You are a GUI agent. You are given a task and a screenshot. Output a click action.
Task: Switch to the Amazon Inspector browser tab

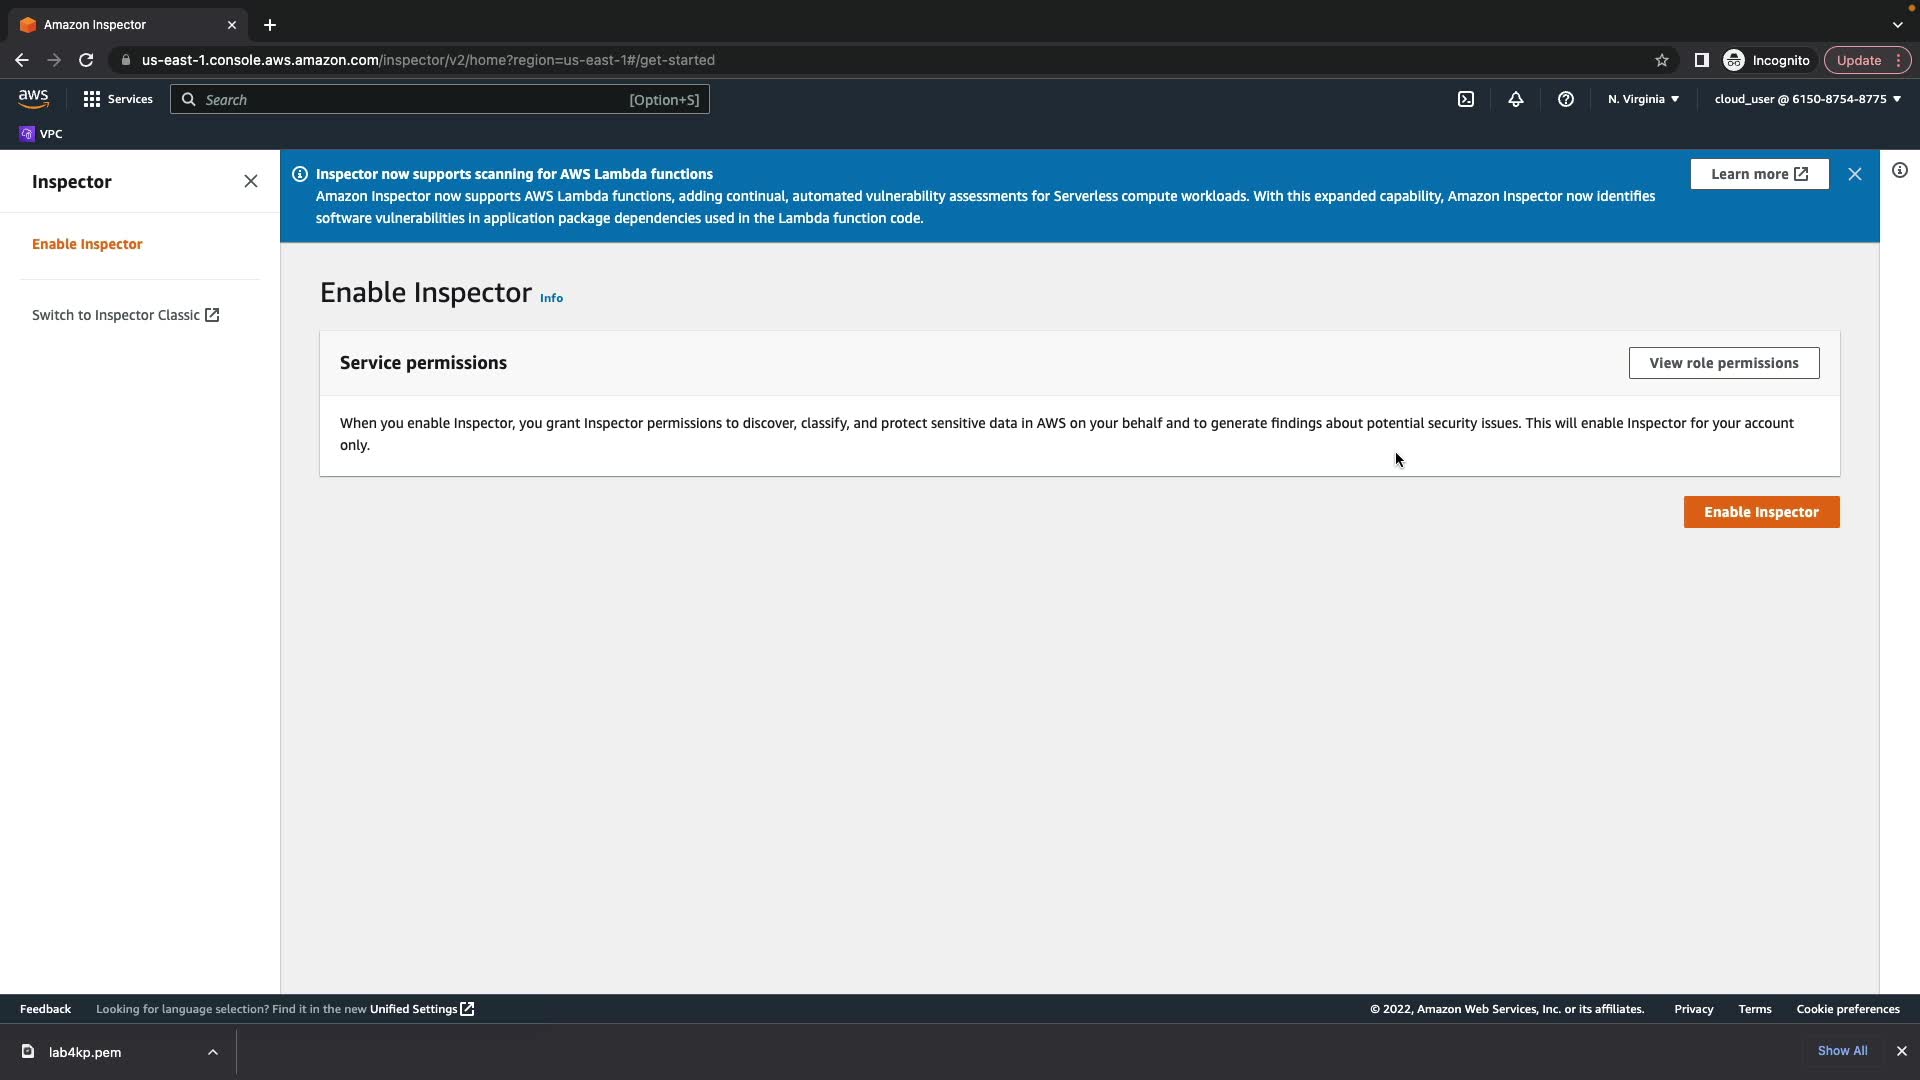[x=120, y=24]
